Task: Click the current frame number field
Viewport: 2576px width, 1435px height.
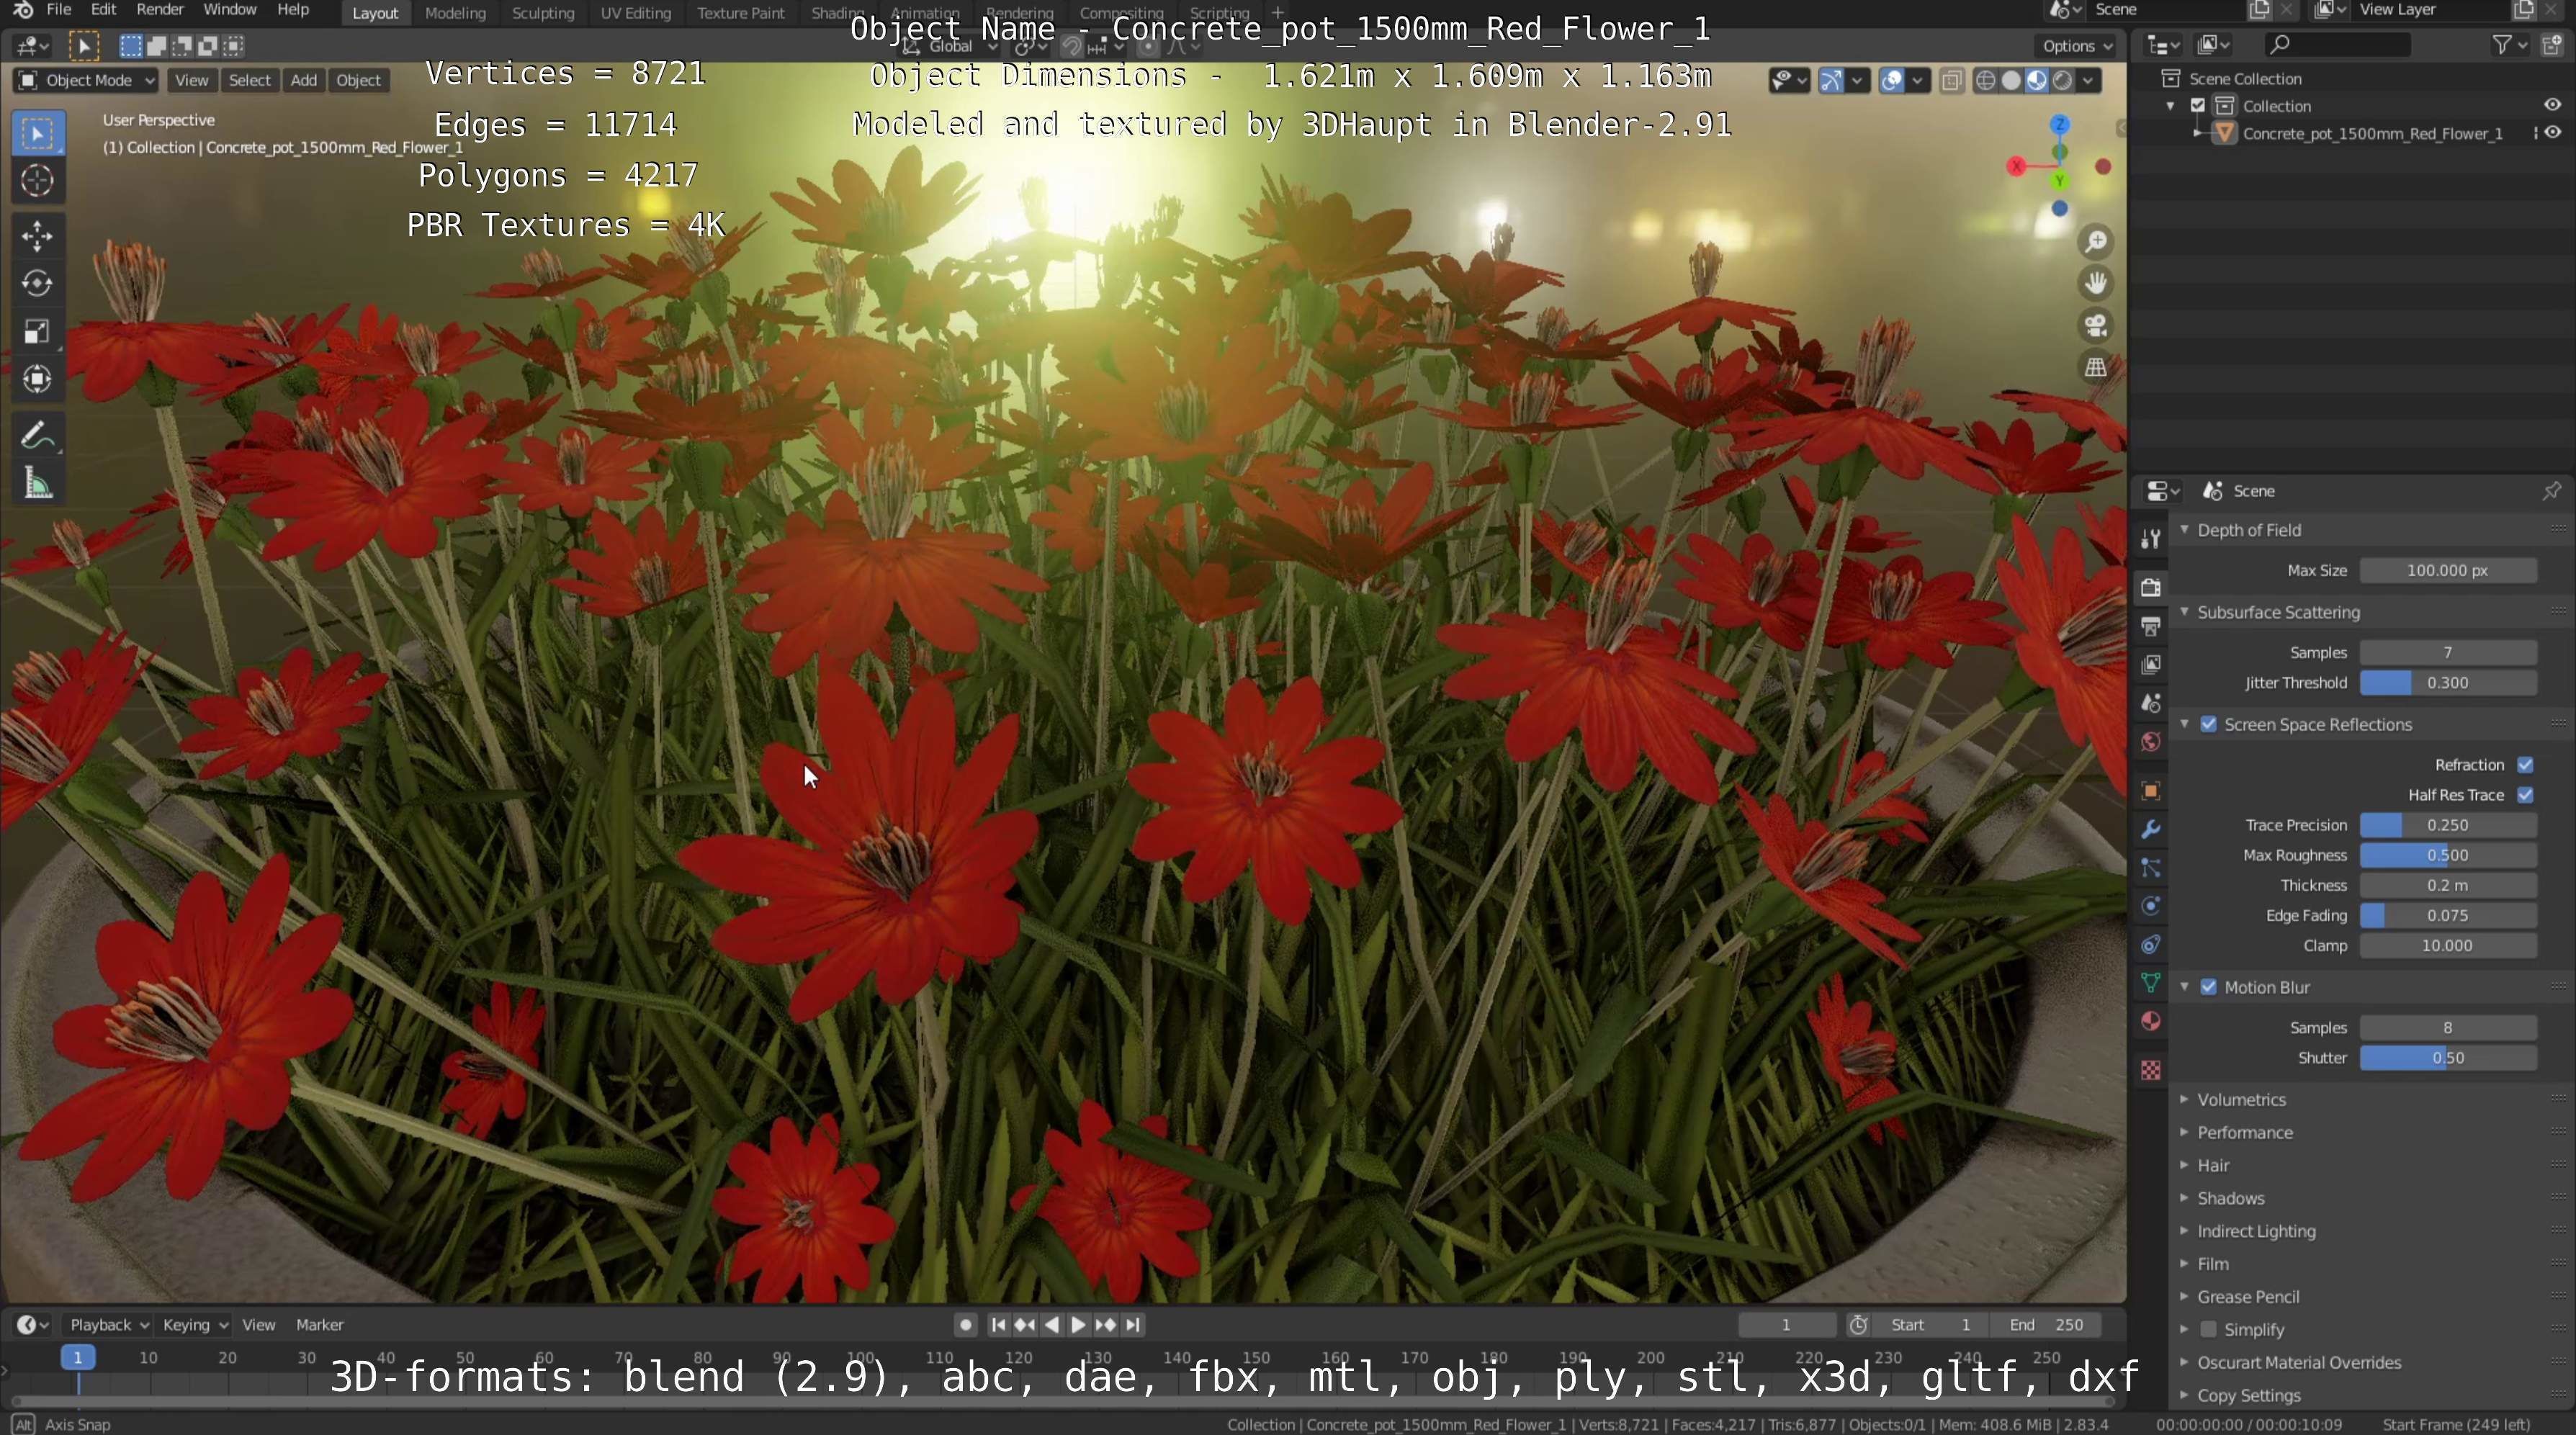Action: [x=1786, y=1325]
